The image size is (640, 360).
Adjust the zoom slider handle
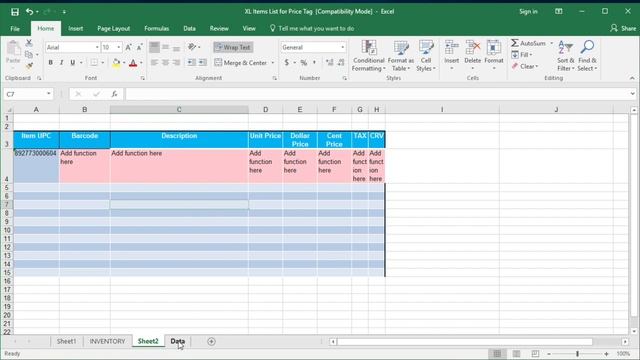coord(578,354)
